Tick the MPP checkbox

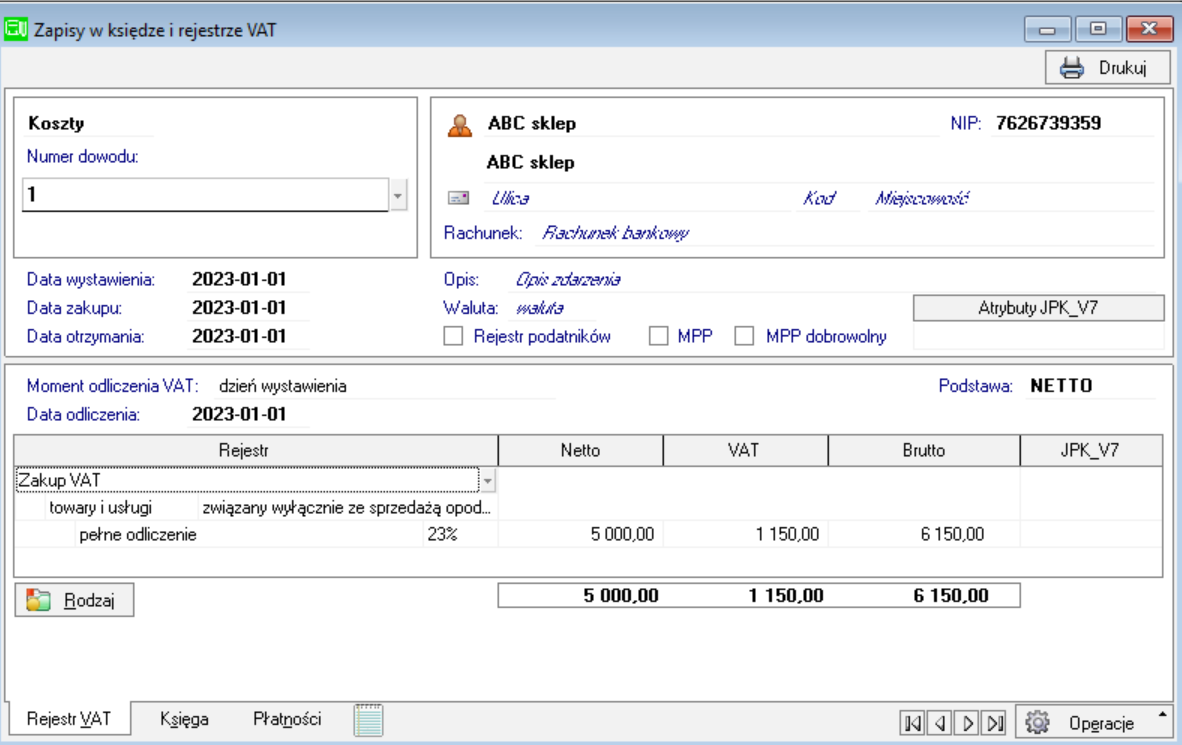tap(658, 337)
